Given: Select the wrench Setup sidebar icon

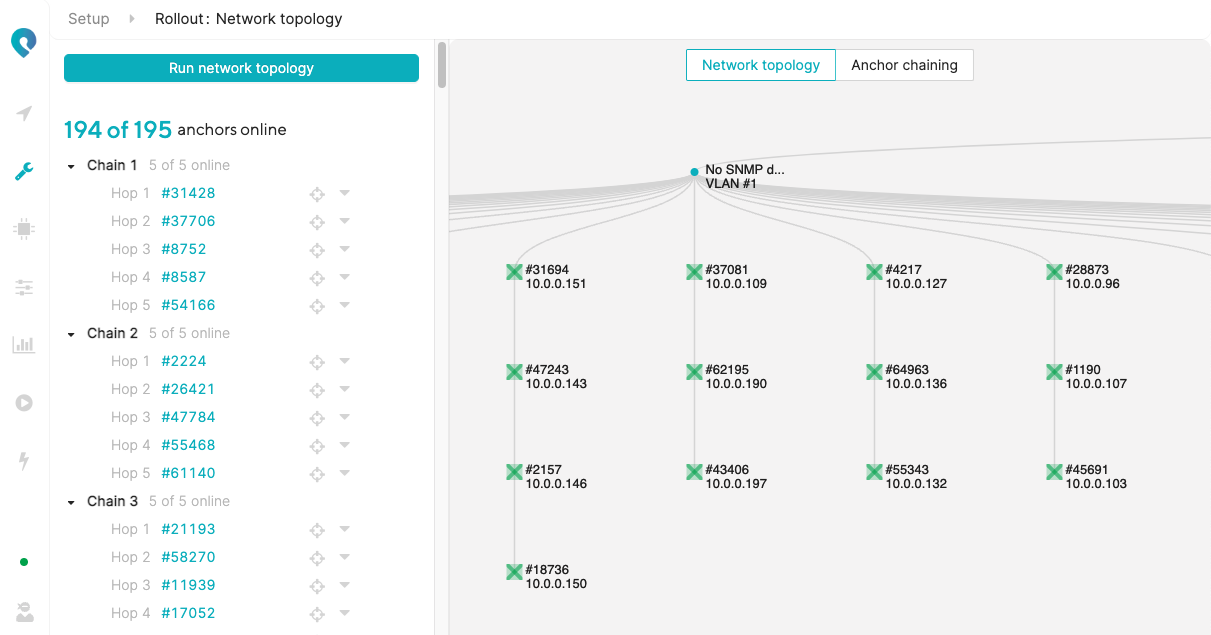Looking at the screenshot, I should (x=24, y=172).
